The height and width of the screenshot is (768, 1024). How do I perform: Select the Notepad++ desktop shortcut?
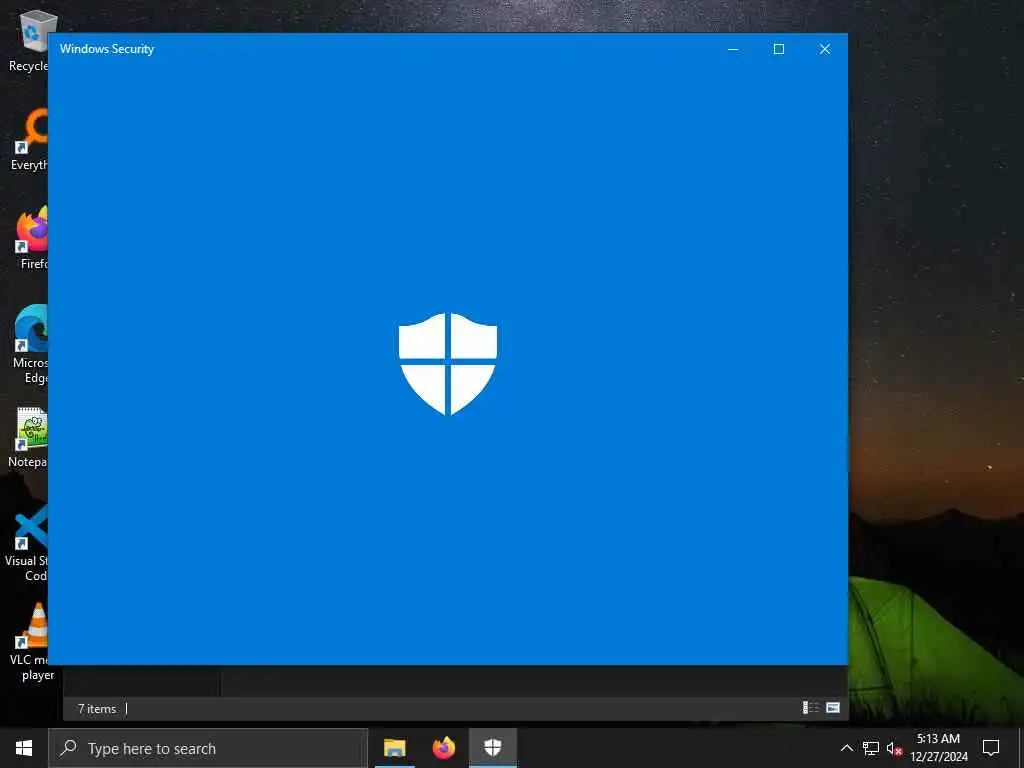[x=27, y=437]
